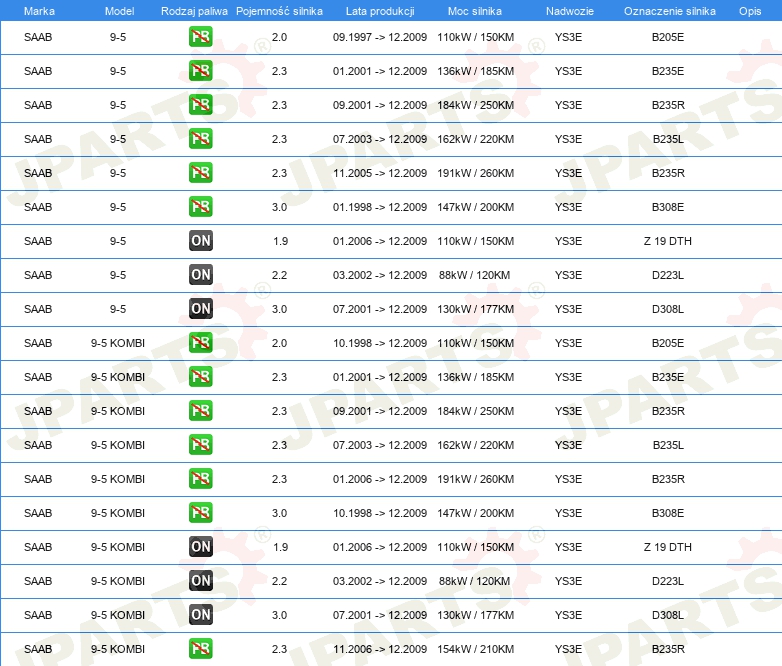Click the petrol icon in the 9-5 KOMBI B205E row
The height and width of the screenshot is (666, 782).
[200, 343]
